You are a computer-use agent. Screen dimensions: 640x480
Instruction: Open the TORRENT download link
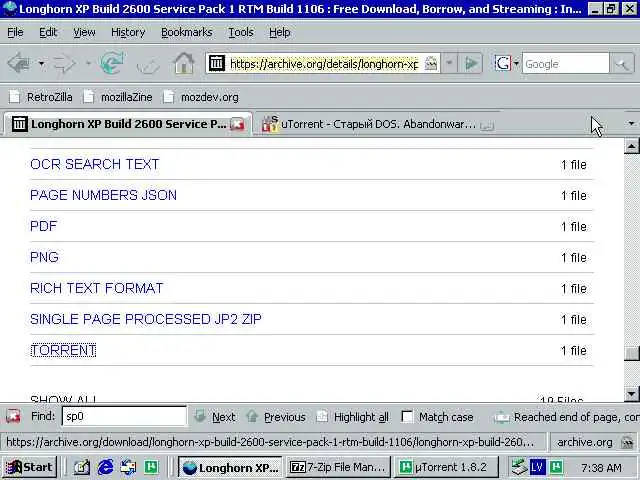[x=63, y=350]
